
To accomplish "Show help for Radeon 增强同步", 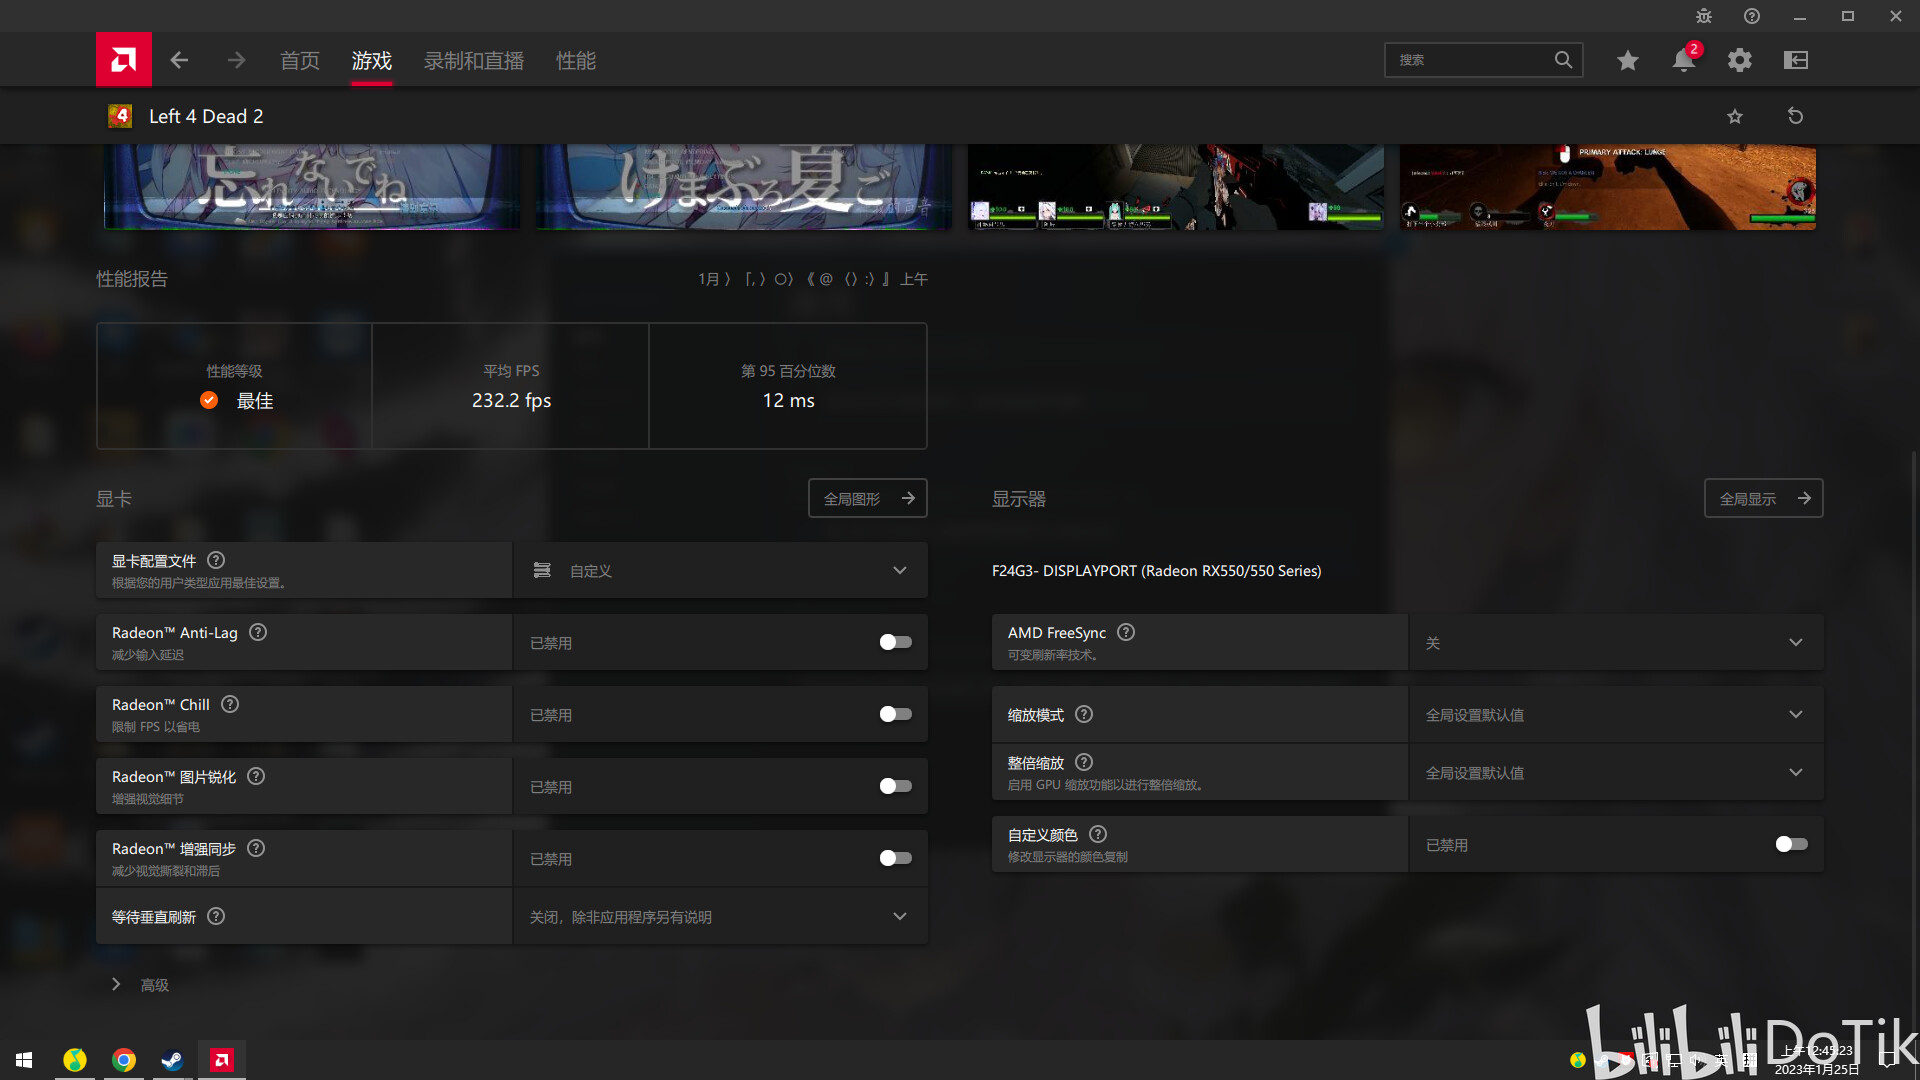I will tap(256, 848).
